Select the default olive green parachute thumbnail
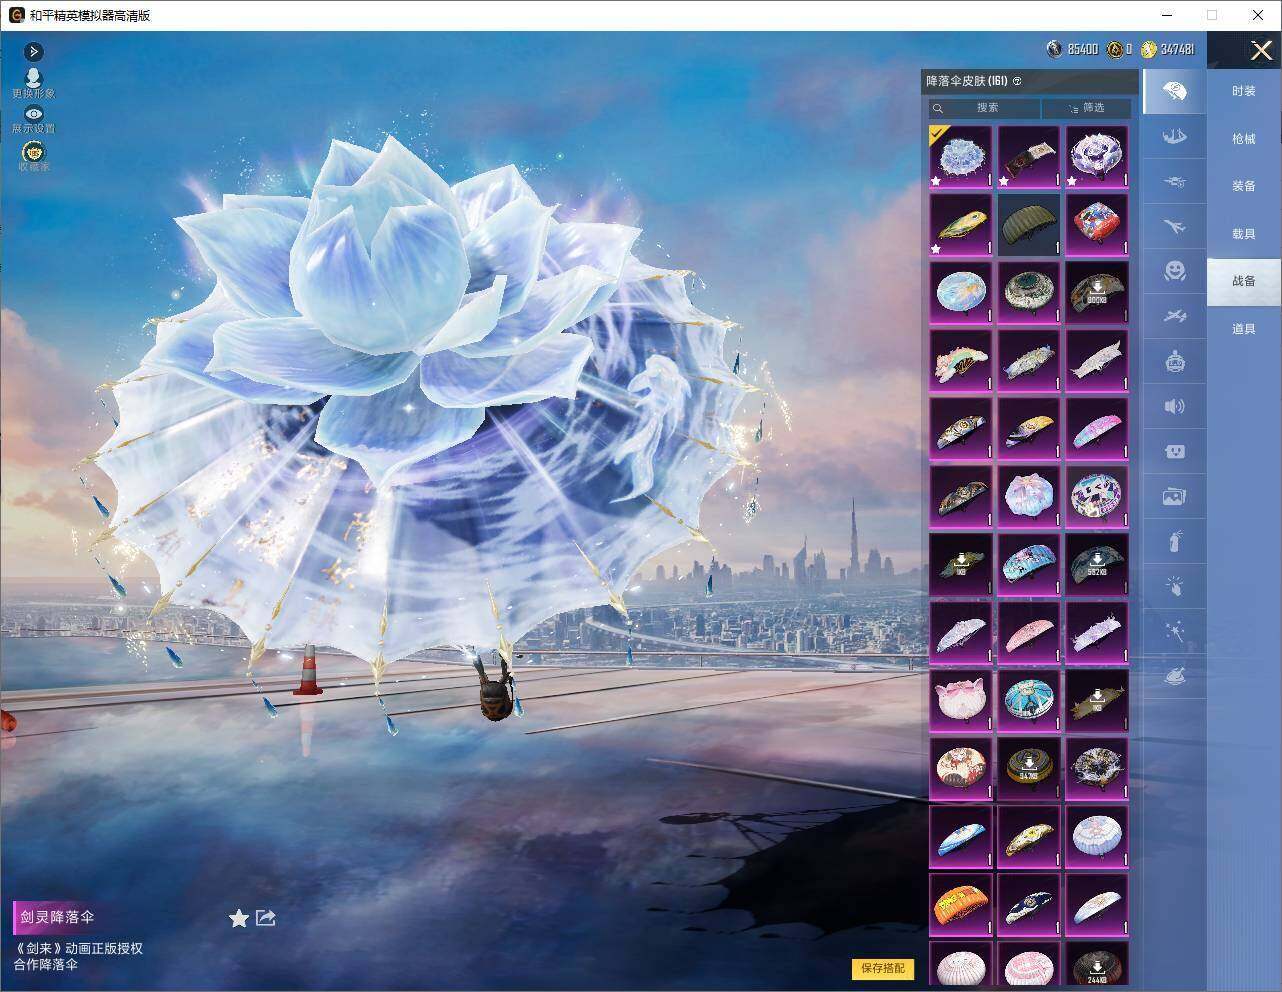 click(1029, 225)
